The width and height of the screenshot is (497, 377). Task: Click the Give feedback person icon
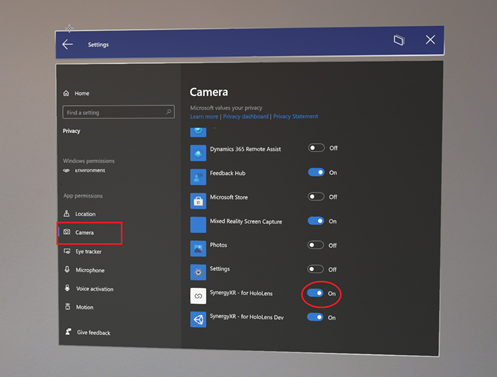(68, 332)
